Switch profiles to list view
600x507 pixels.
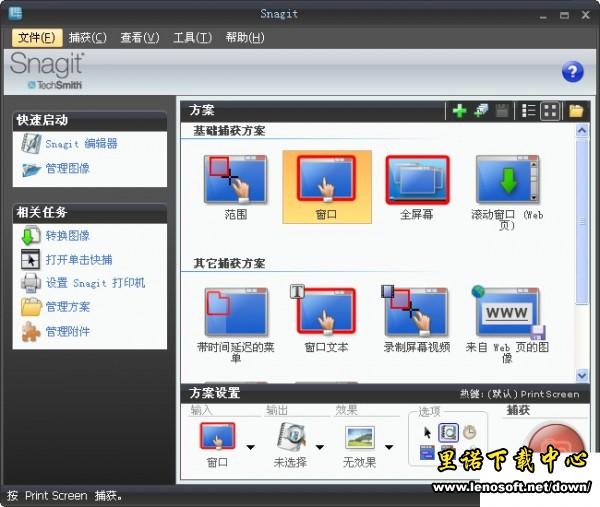(528, 111)
